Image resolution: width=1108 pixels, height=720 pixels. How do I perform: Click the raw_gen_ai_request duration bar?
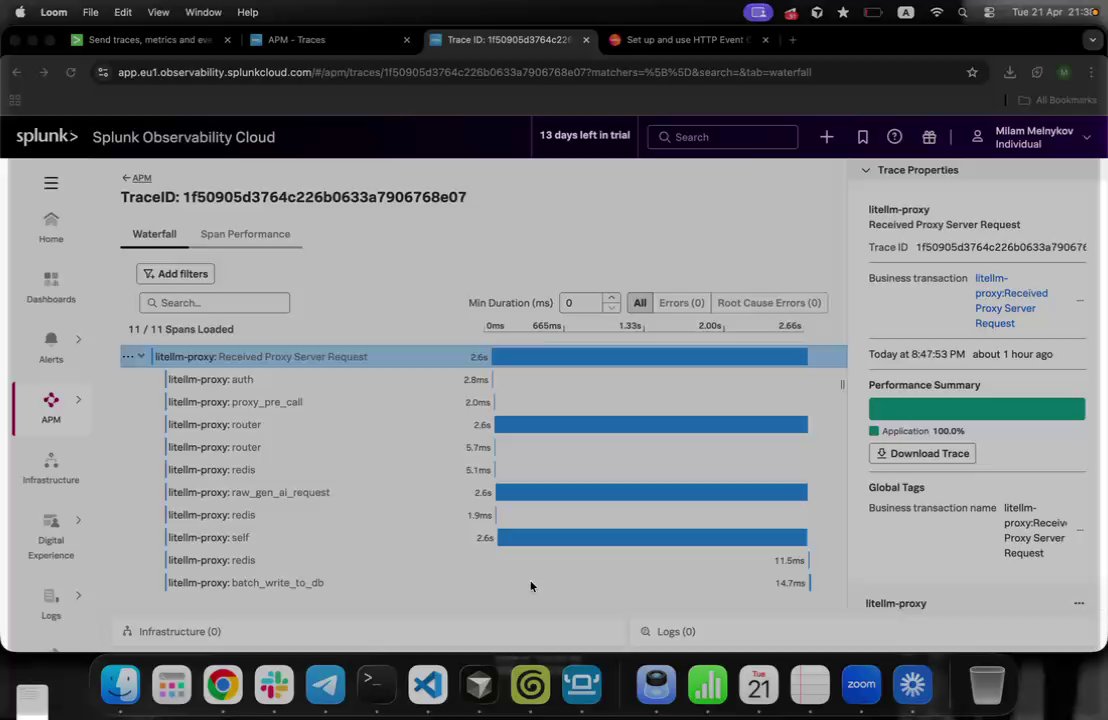point(652,492)
